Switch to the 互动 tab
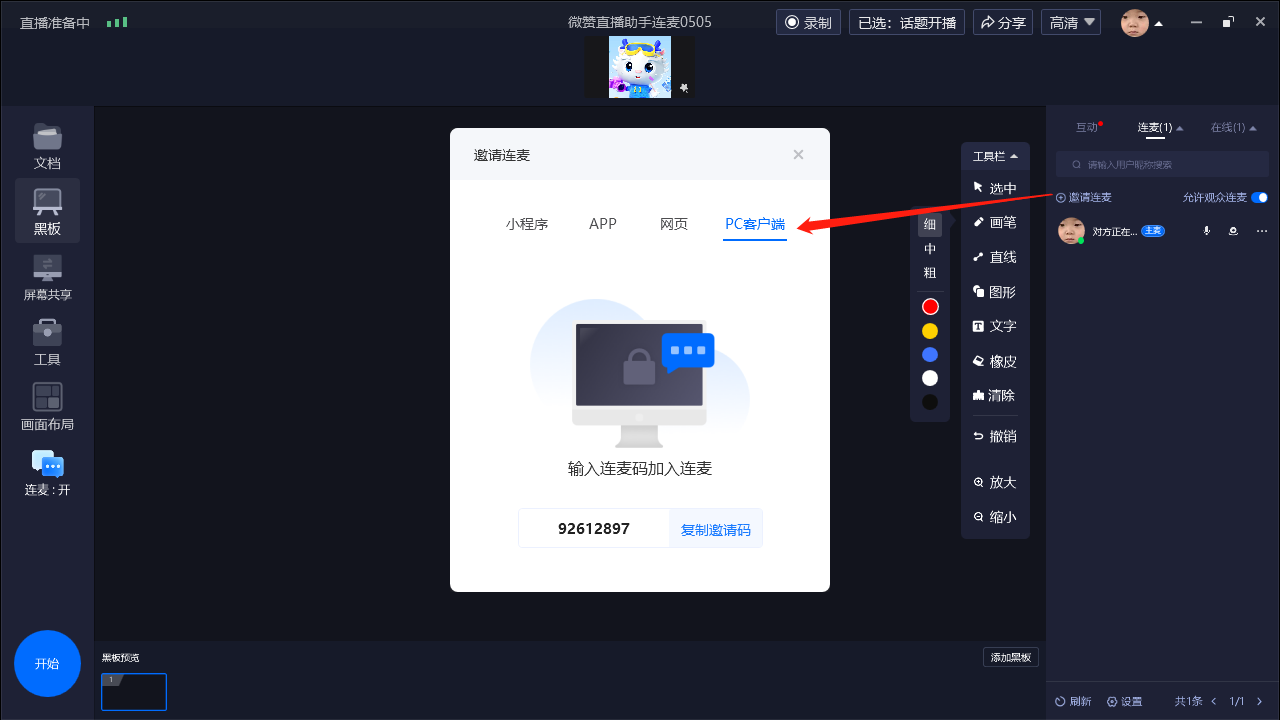The image size is (1280, 720). (1087, 127)
